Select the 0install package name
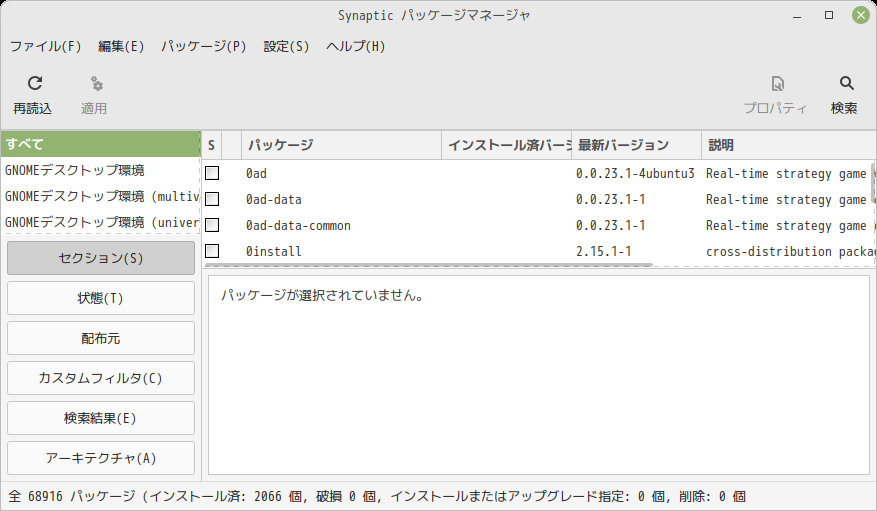This screenshot has height=511, width=877. pyautogui.click(x=274, y=251)
